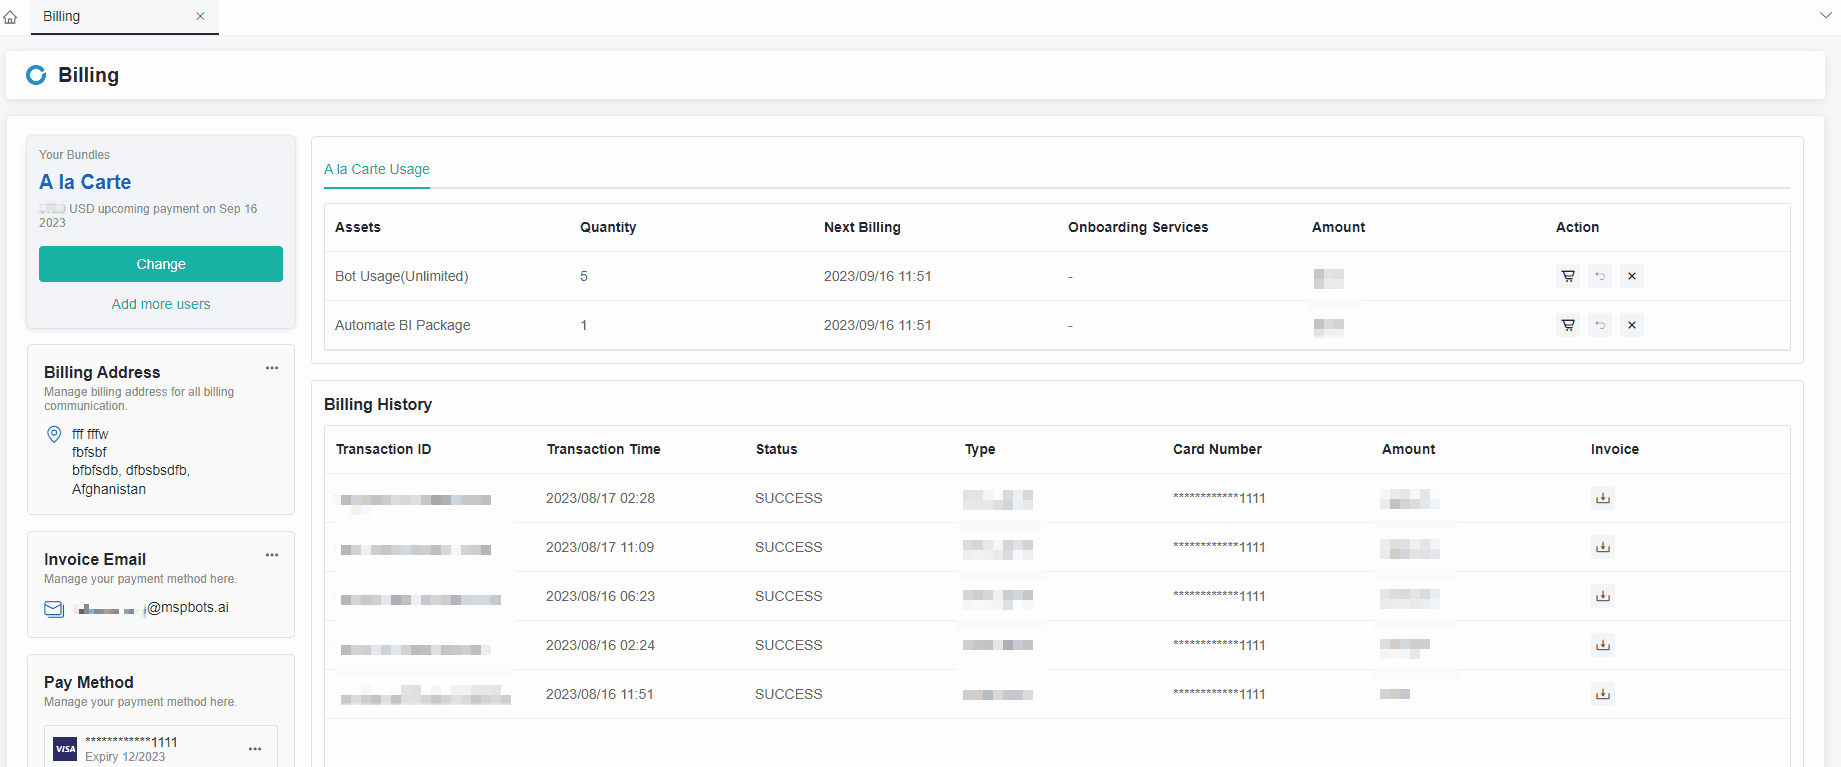Click the Add more users link
This screenshot has height=767, width=1841.
coord(161,304)
